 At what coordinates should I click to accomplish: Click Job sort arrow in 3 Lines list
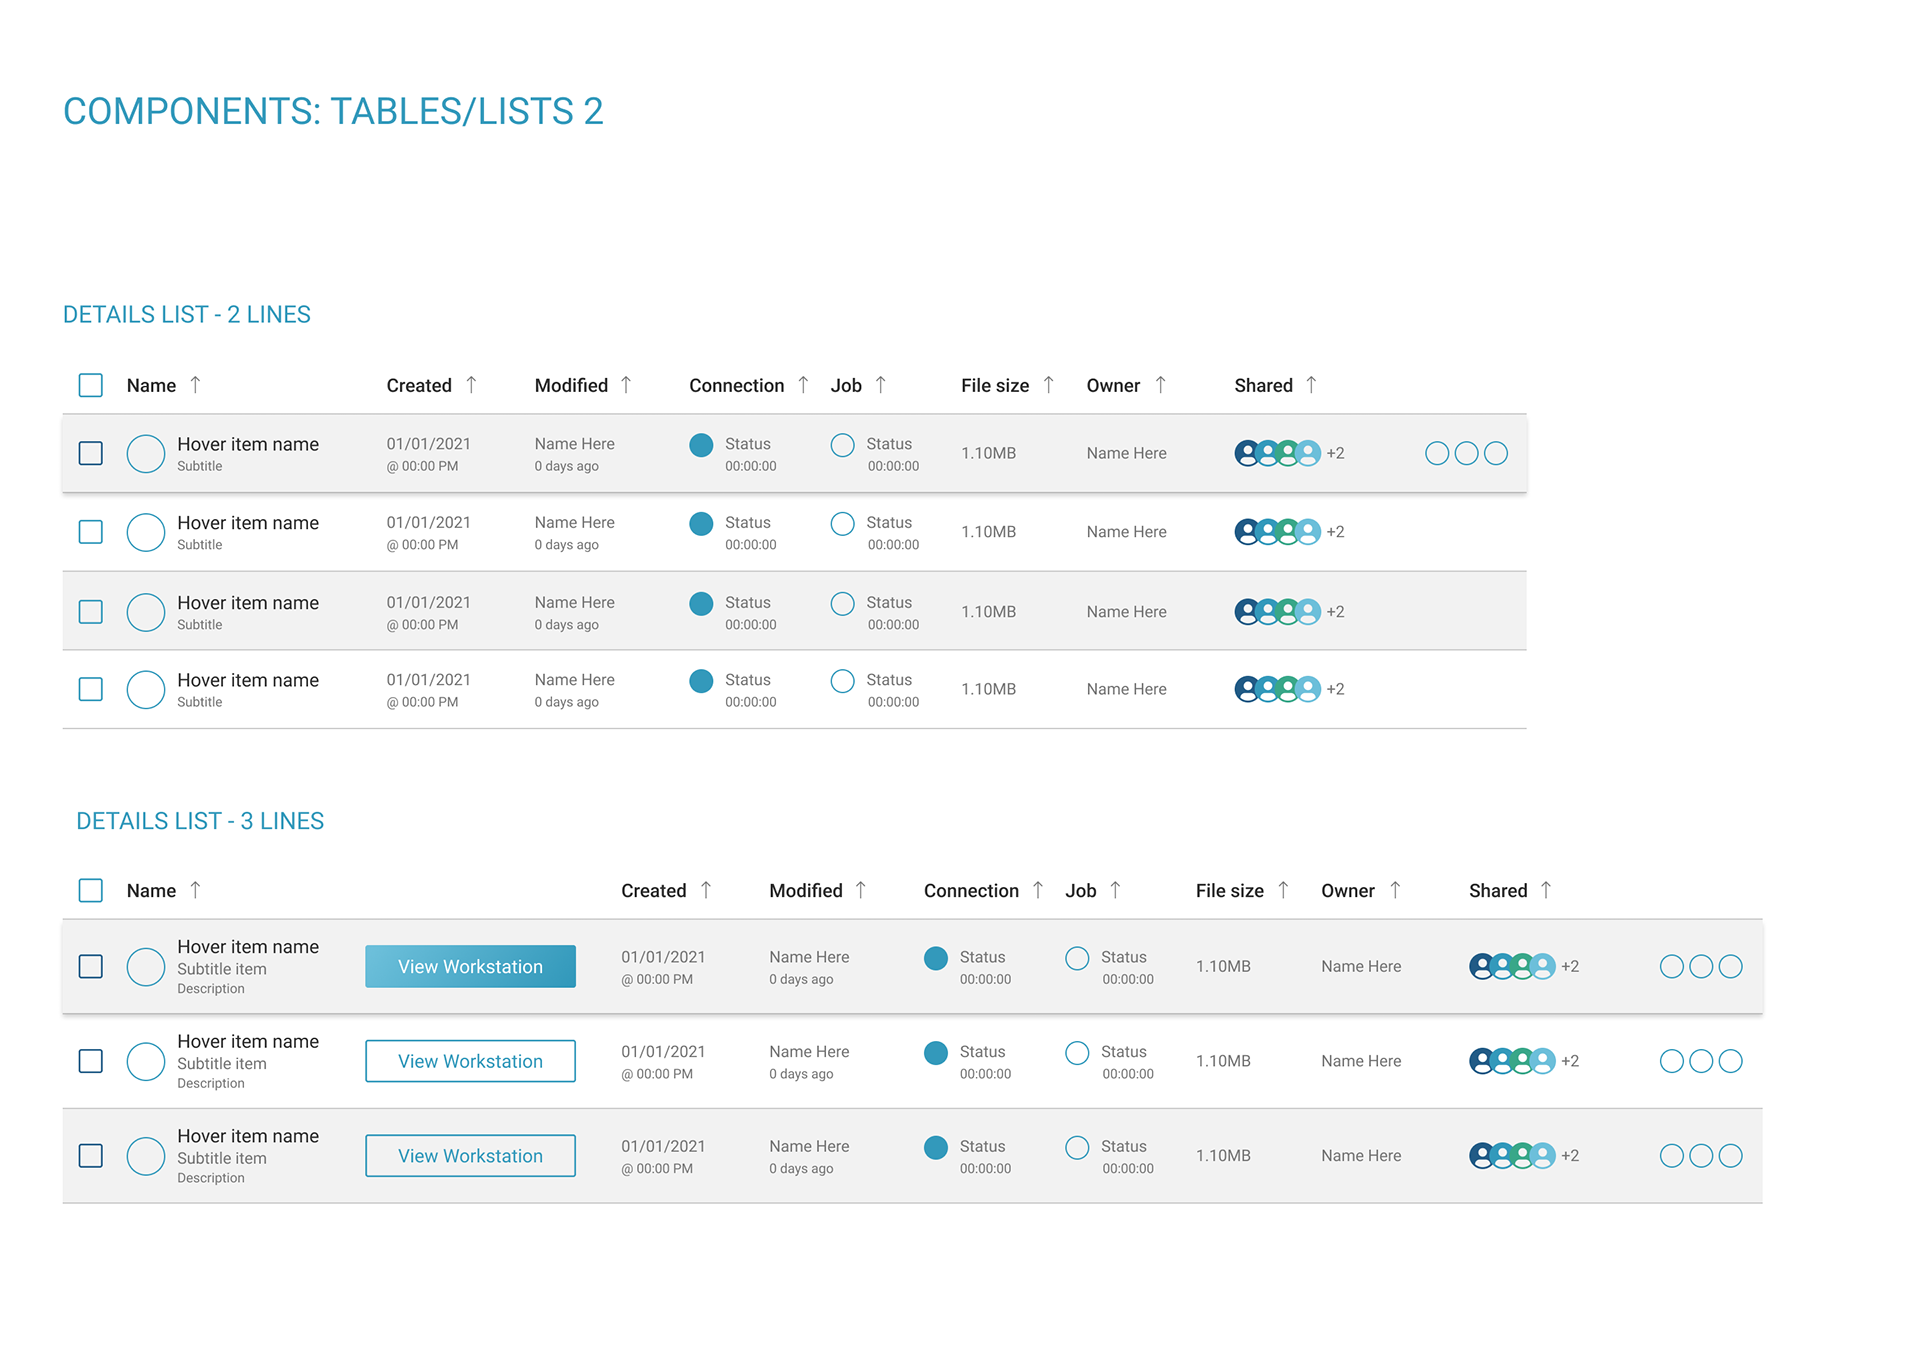coord(1115,890)
